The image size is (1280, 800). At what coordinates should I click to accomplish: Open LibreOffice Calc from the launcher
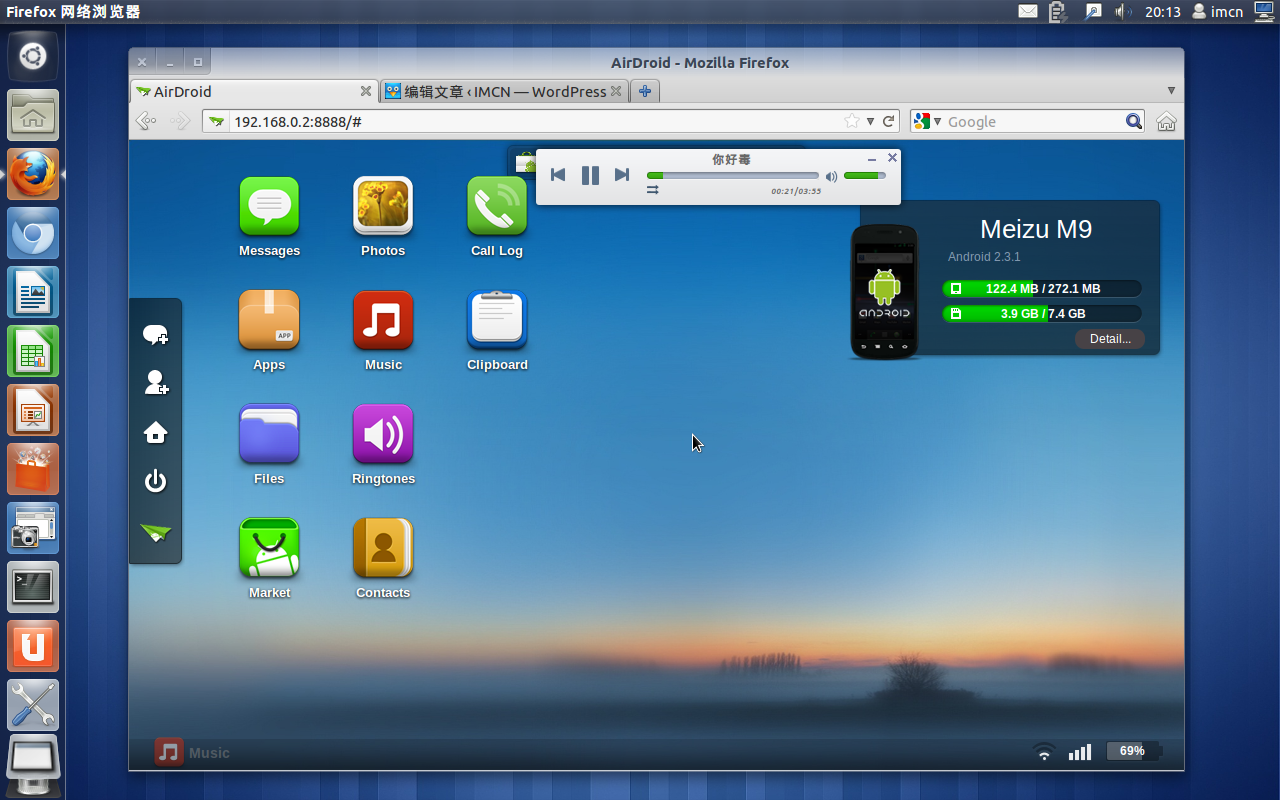click(x=33, y=351)
